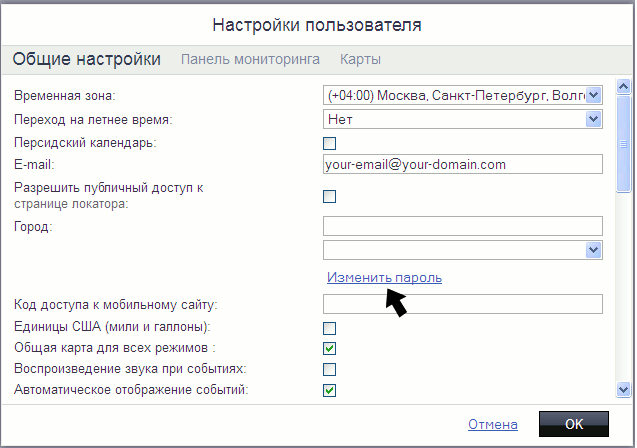Enable Воспроизведение звука при событиях checkbox

329,370
